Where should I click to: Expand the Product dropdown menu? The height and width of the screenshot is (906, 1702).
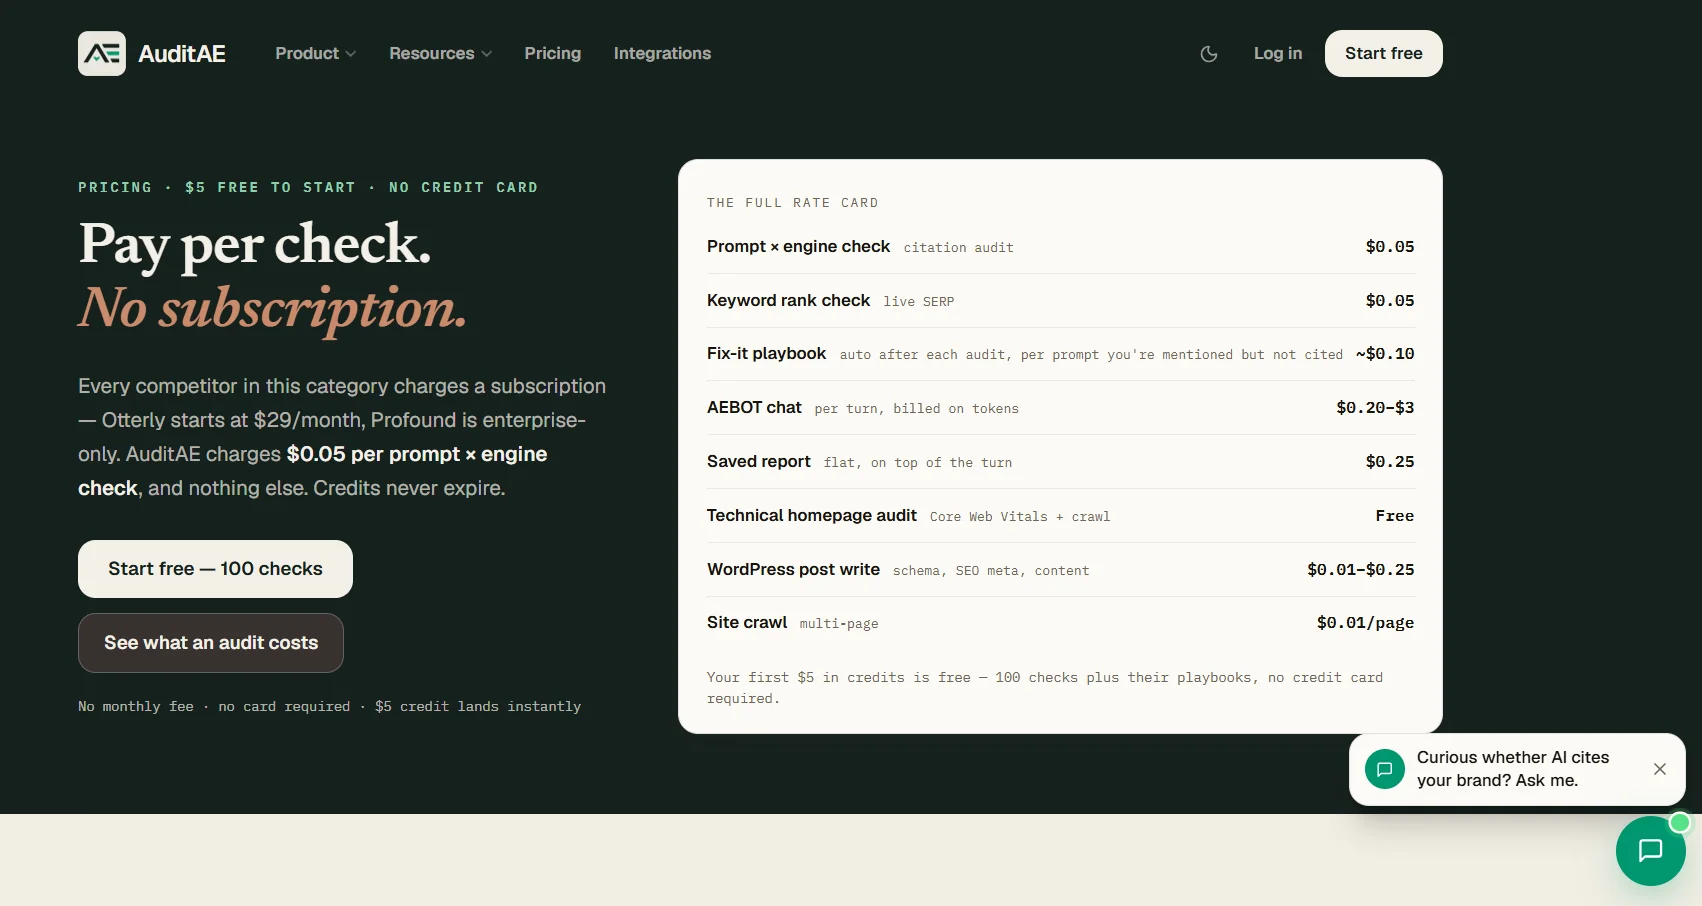pyautogui.click(x=316, y=54)
